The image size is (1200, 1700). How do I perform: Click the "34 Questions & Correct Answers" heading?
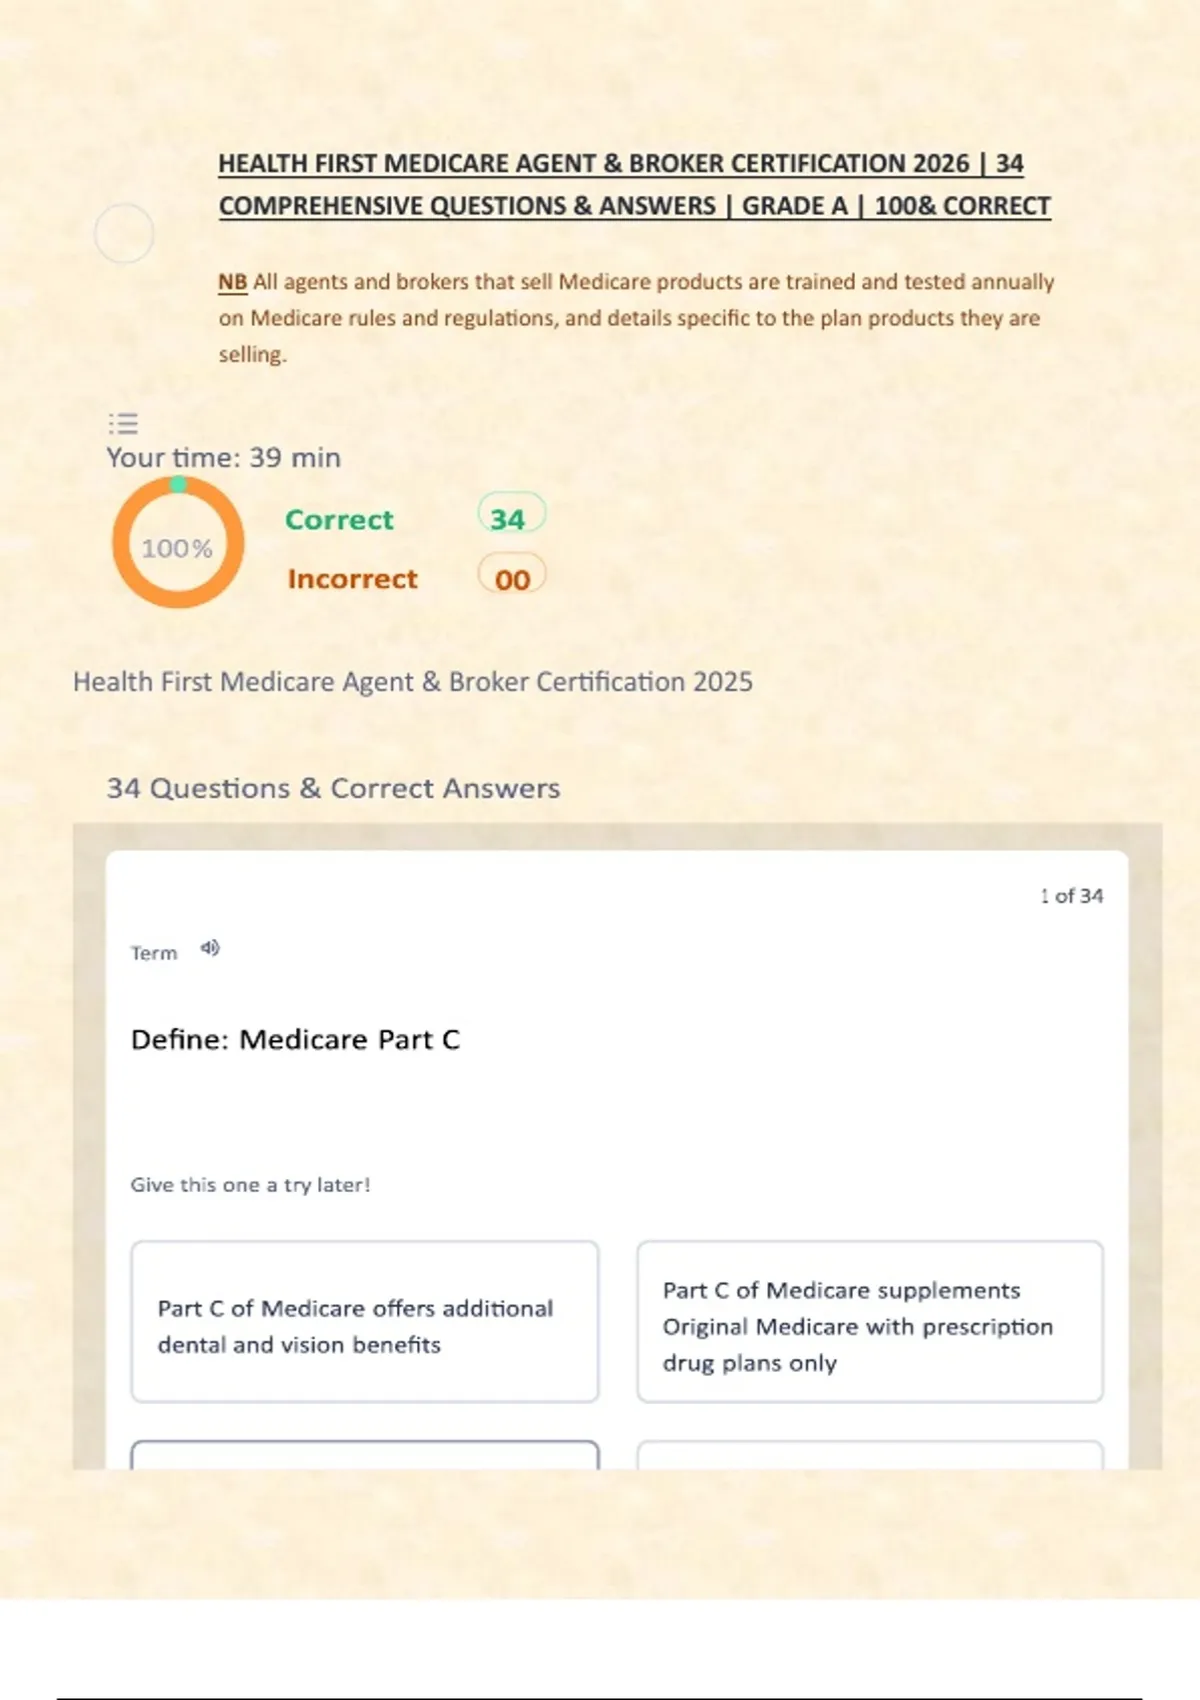tap(333, 788)
